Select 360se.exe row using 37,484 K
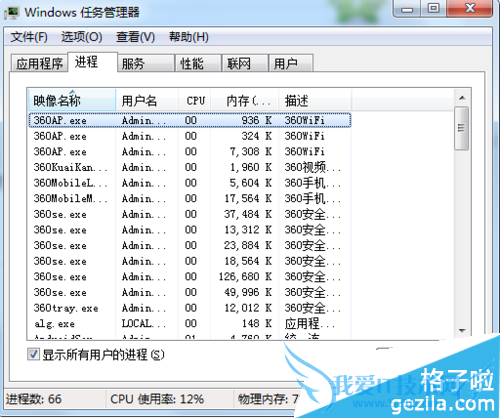The image size is (500, 418). click(x=190, y=214)
